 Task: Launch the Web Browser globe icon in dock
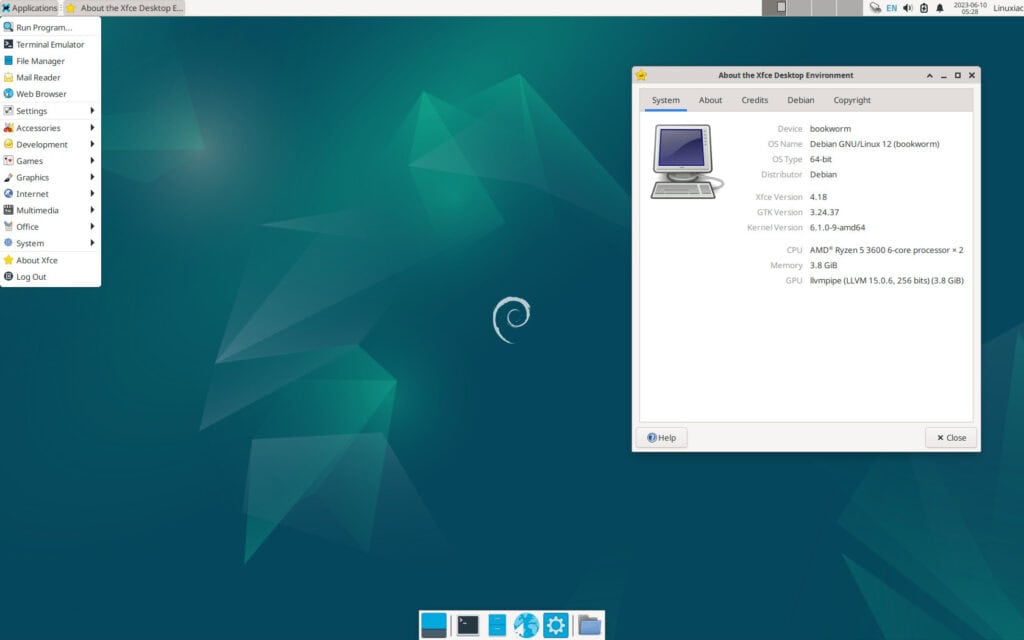(x=526, y=623)
